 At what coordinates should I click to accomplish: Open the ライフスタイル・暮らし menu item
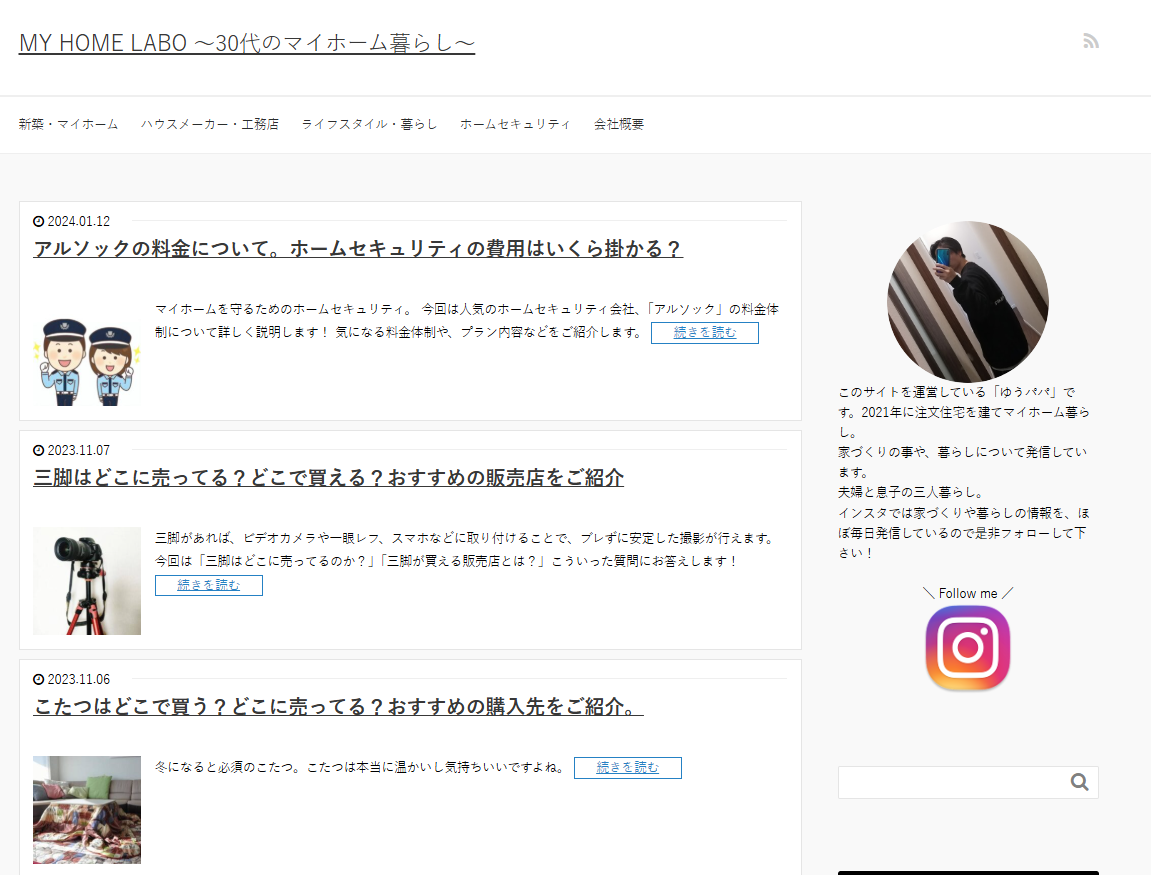click(x=369, y=124)
